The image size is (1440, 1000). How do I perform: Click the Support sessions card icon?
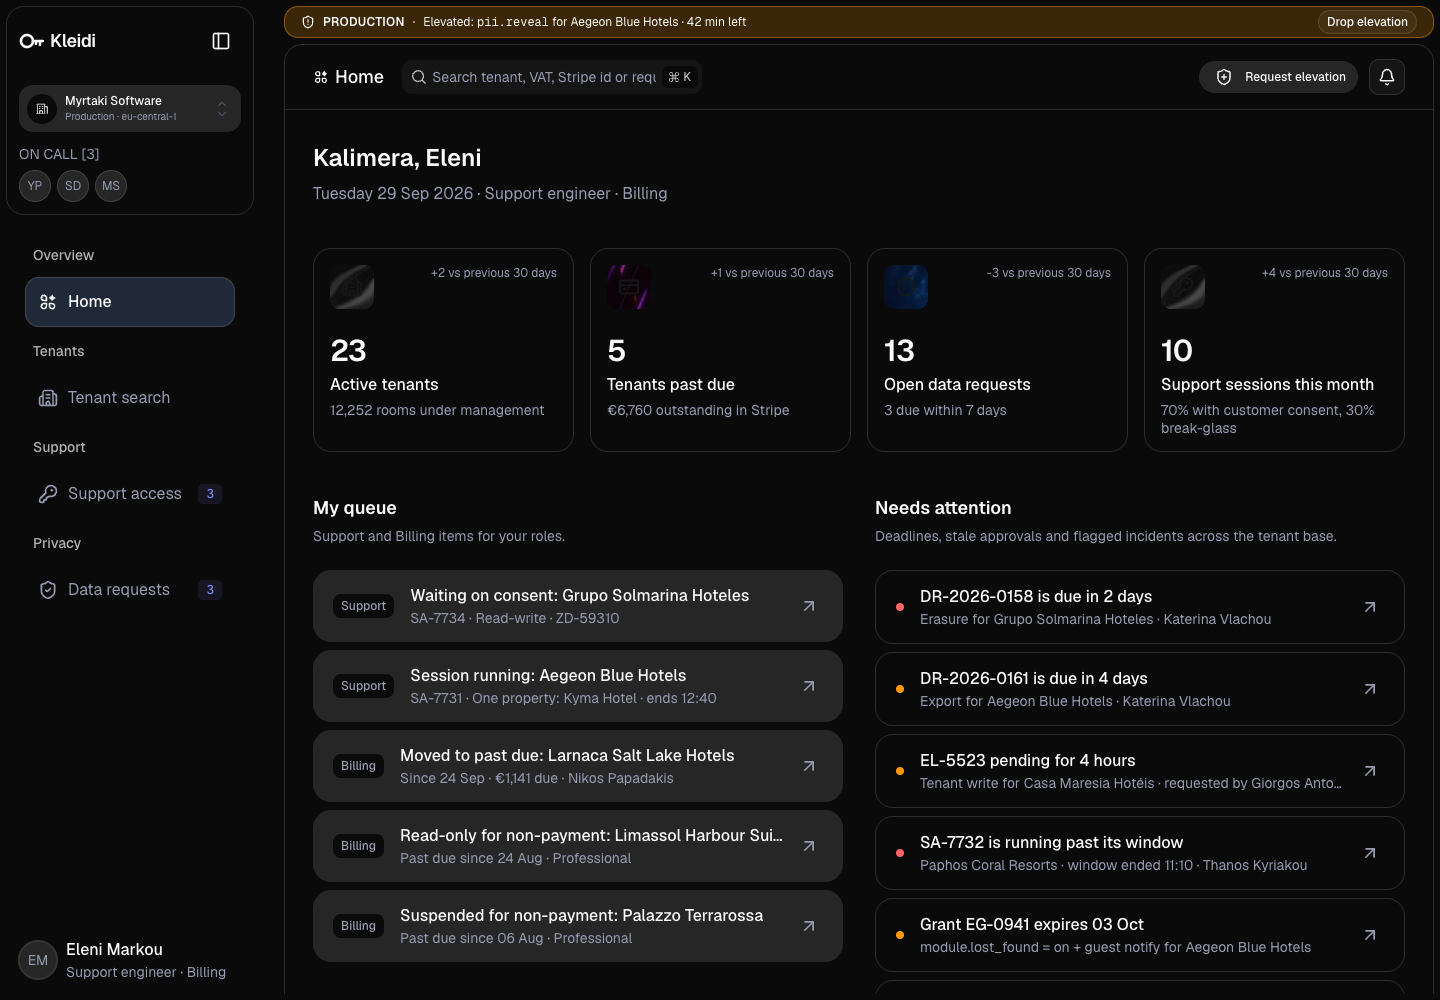pos(1183,287)
